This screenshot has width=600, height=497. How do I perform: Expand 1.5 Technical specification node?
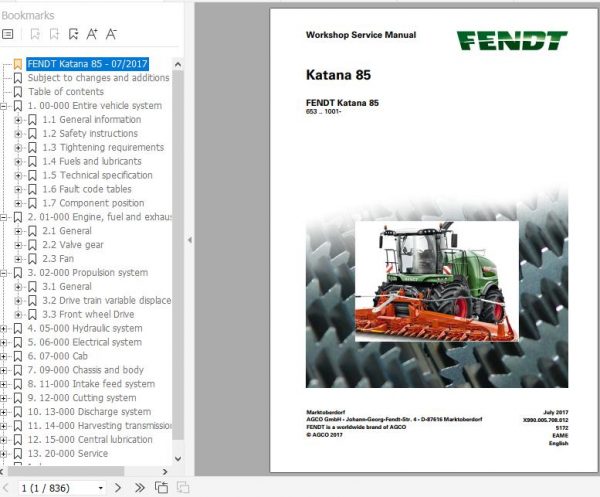(18, 176)
